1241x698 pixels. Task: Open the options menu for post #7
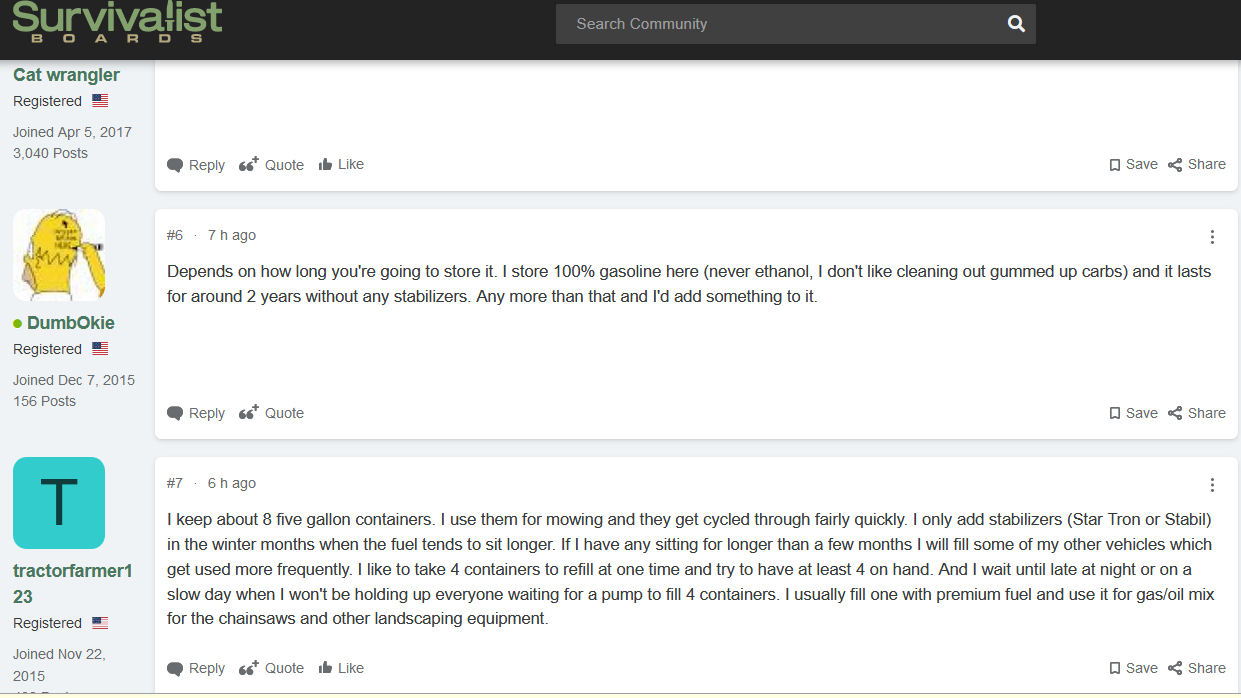pos(1212,485)
